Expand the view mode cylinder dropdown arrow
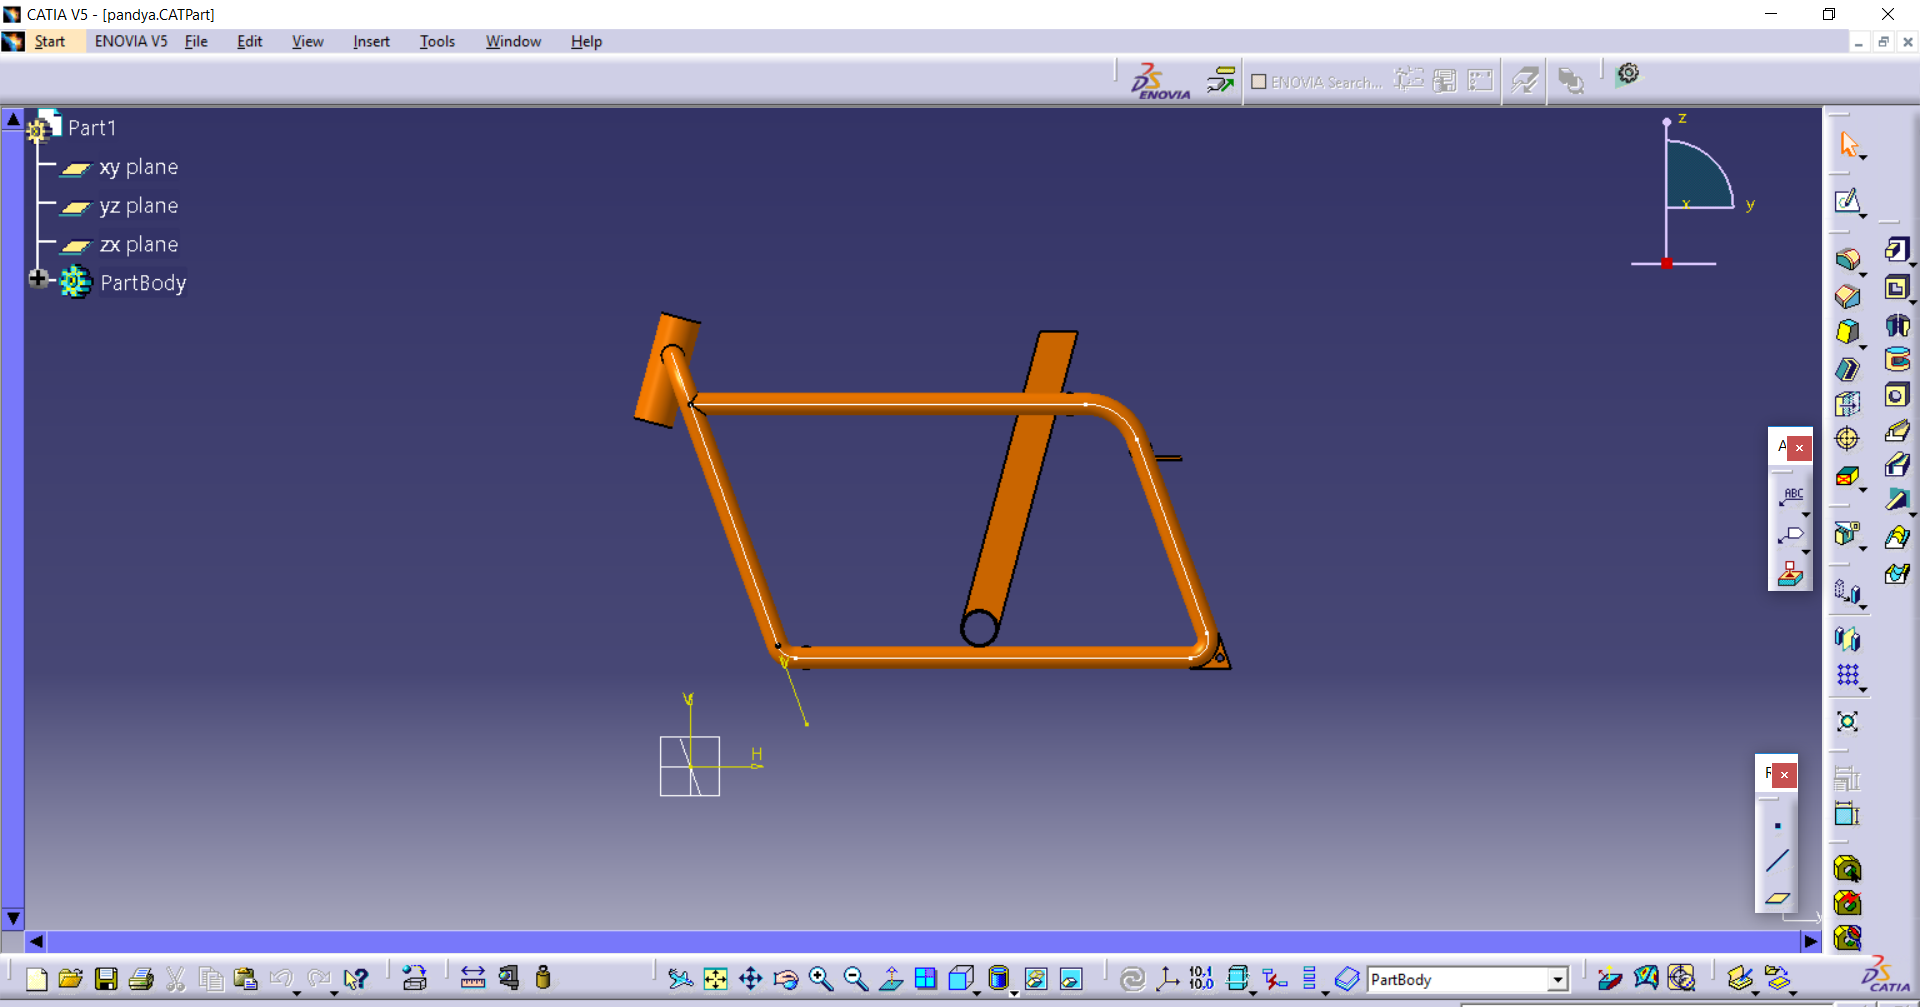 pos(1014,993)
